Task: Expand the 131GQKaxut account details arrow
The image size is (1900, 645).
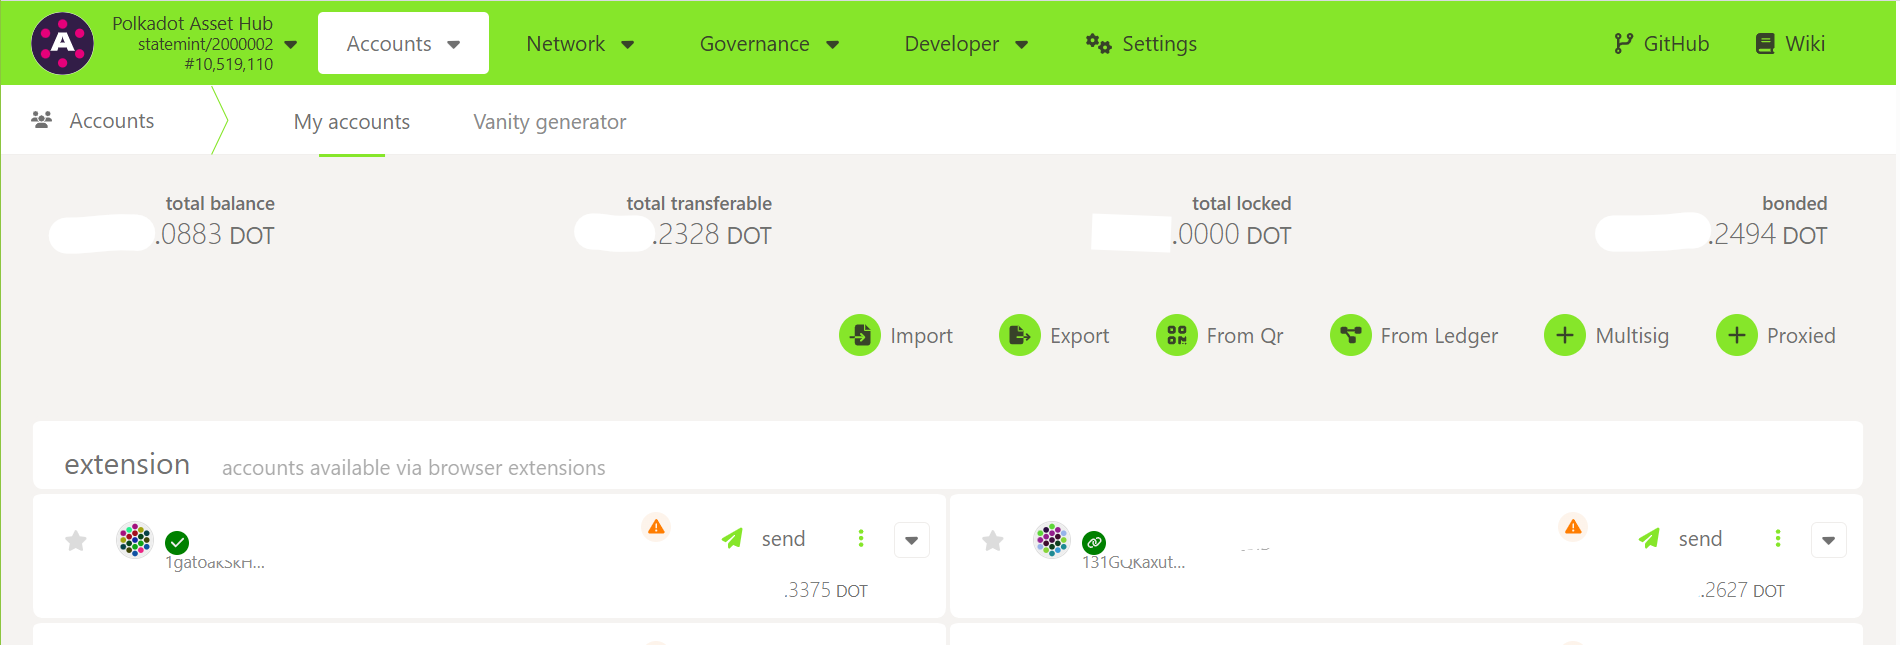Action: [1828, 540]
